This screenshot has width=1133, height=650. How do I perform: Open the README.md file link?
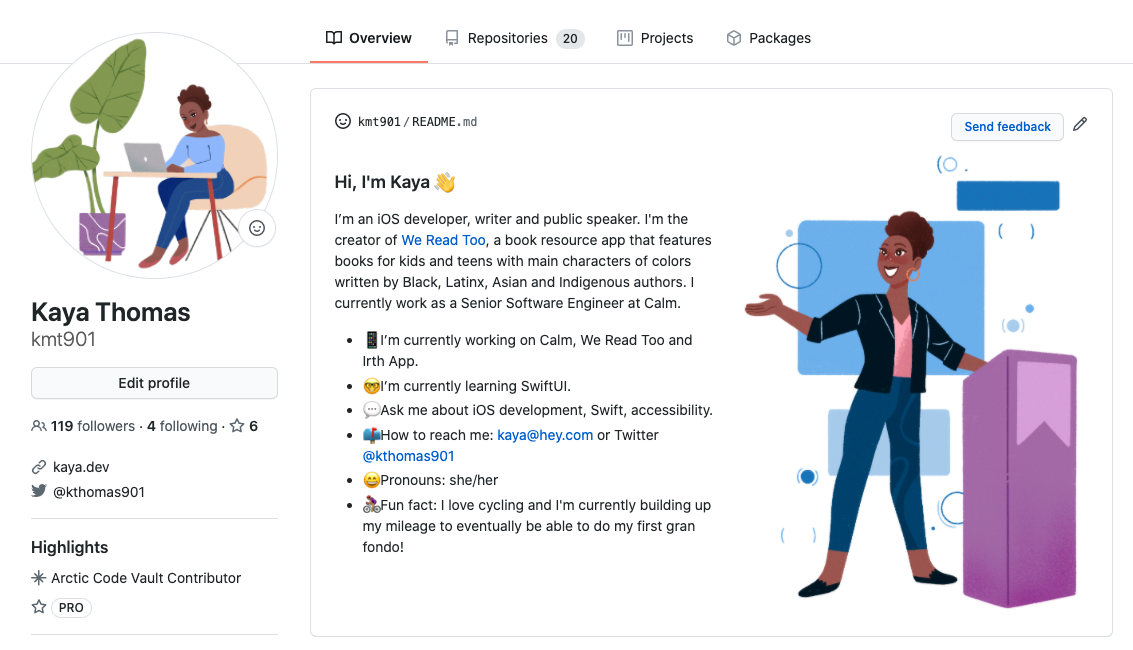[444, 122]
